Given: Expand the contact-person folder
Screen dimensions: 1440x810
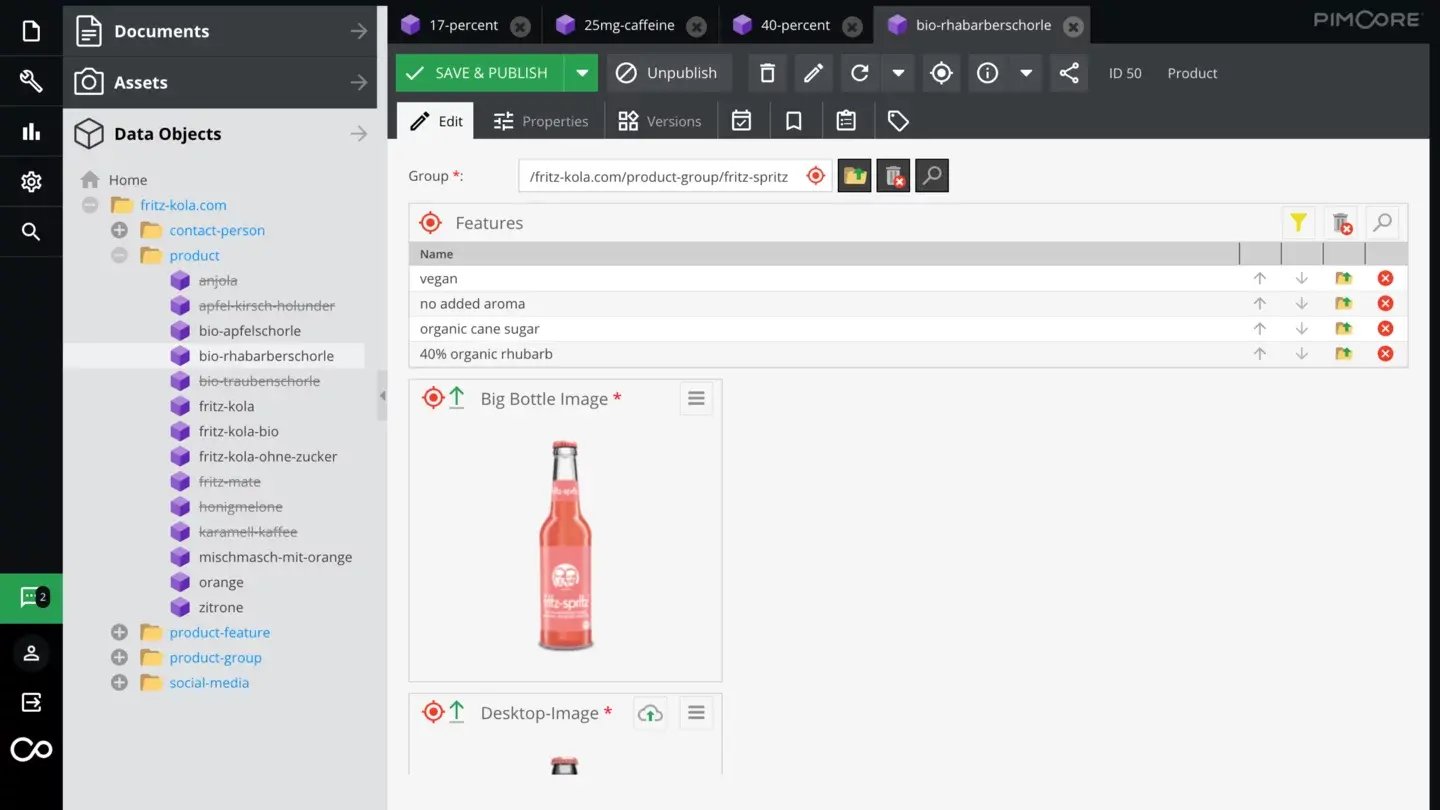Looking at the screenshot, I should pos(119,230).
